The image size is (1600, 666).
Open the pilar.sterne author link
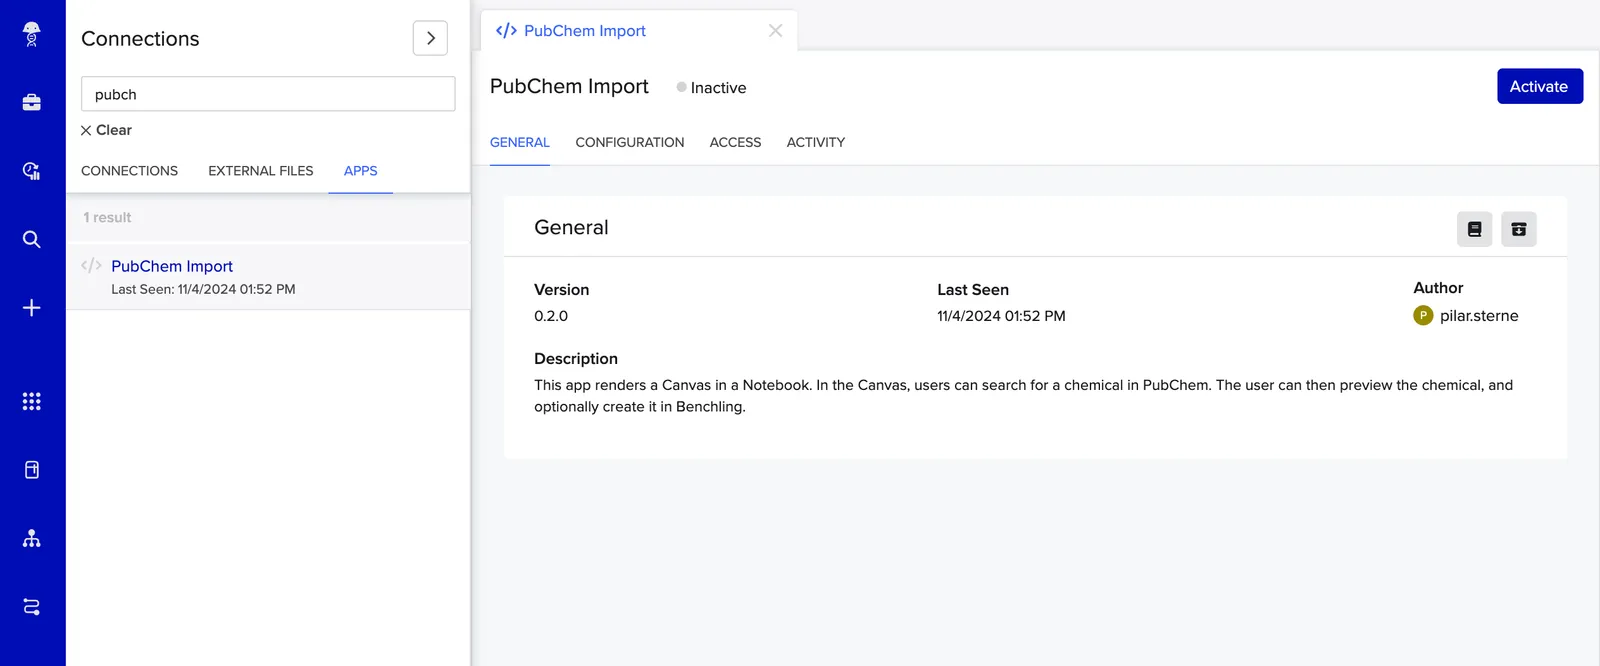[1479, 316]
